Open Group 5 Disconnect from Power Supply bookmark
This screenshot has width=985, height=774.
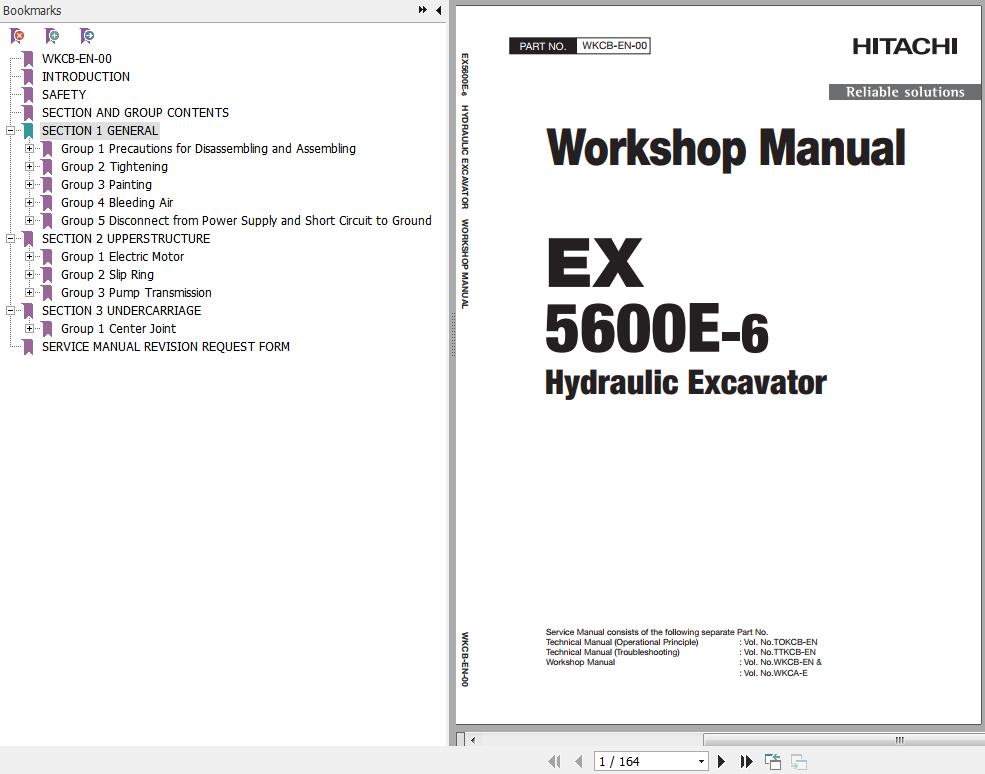[246, 221]
